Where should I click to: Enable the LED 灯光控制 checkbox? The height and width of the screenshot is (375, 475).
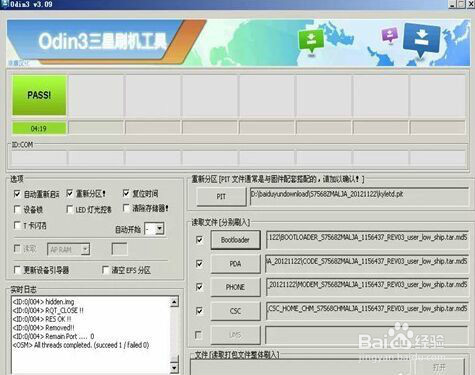point(70,209)
